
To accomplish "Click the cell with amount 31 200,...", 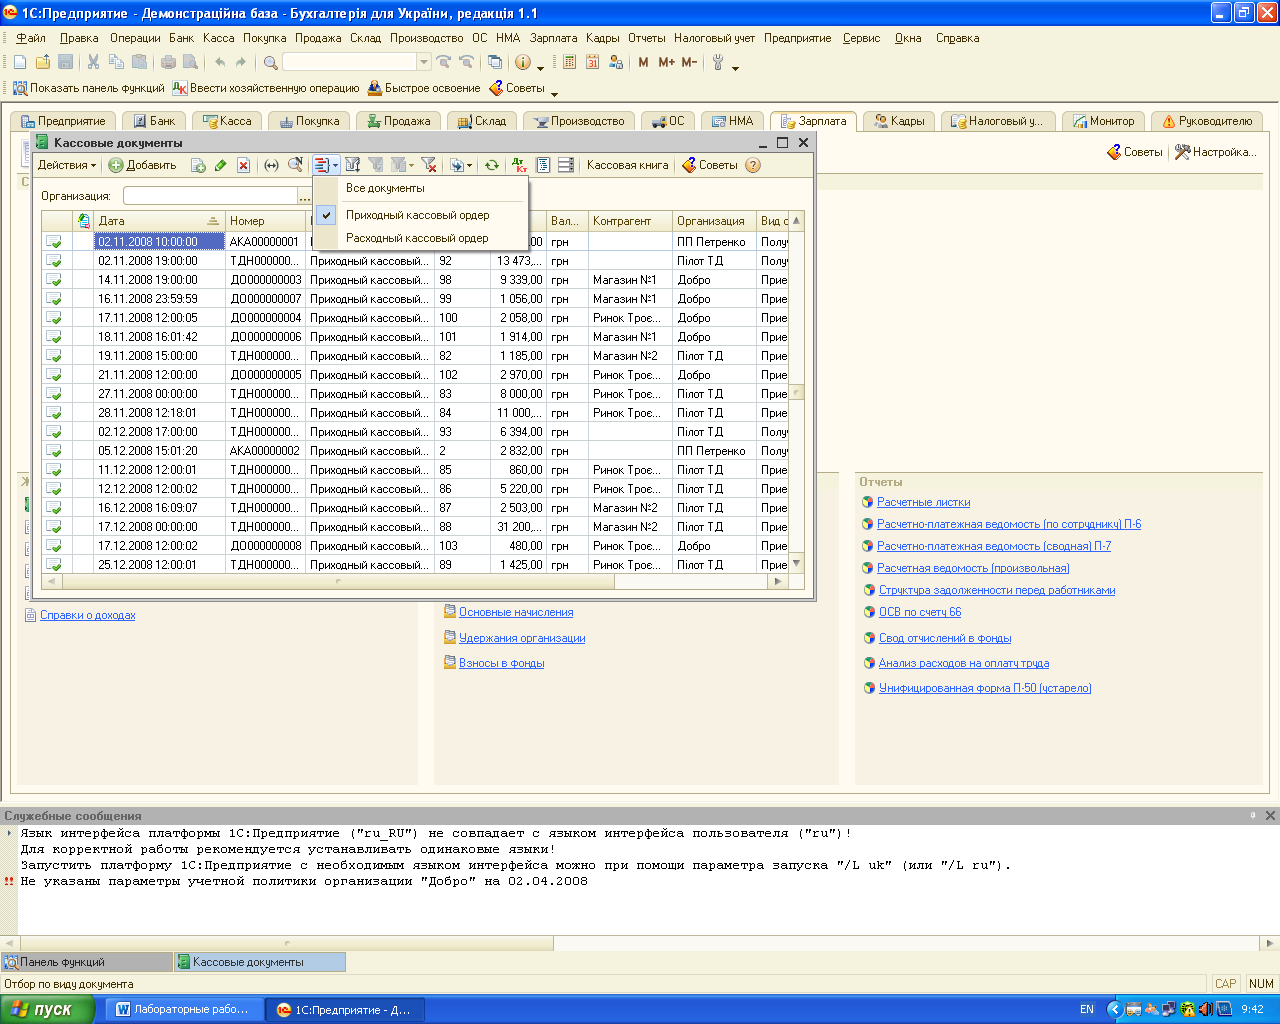I will (518, 527).
